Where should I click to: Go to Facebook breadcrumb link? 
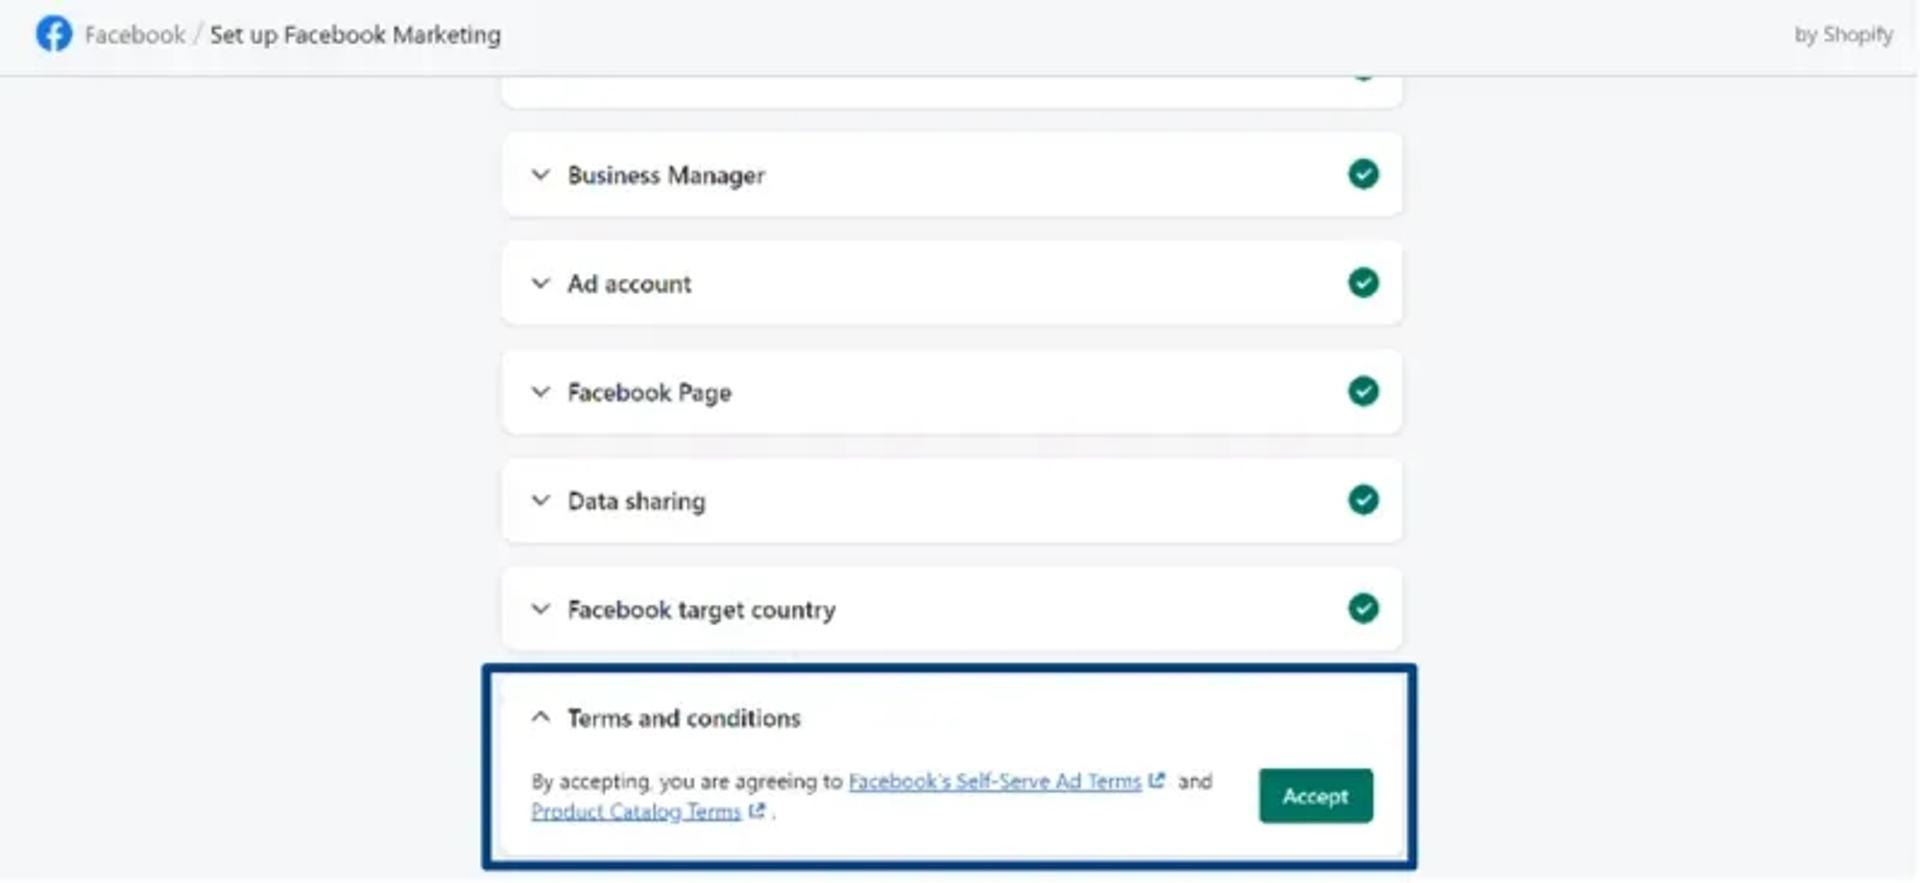point(135,35)
